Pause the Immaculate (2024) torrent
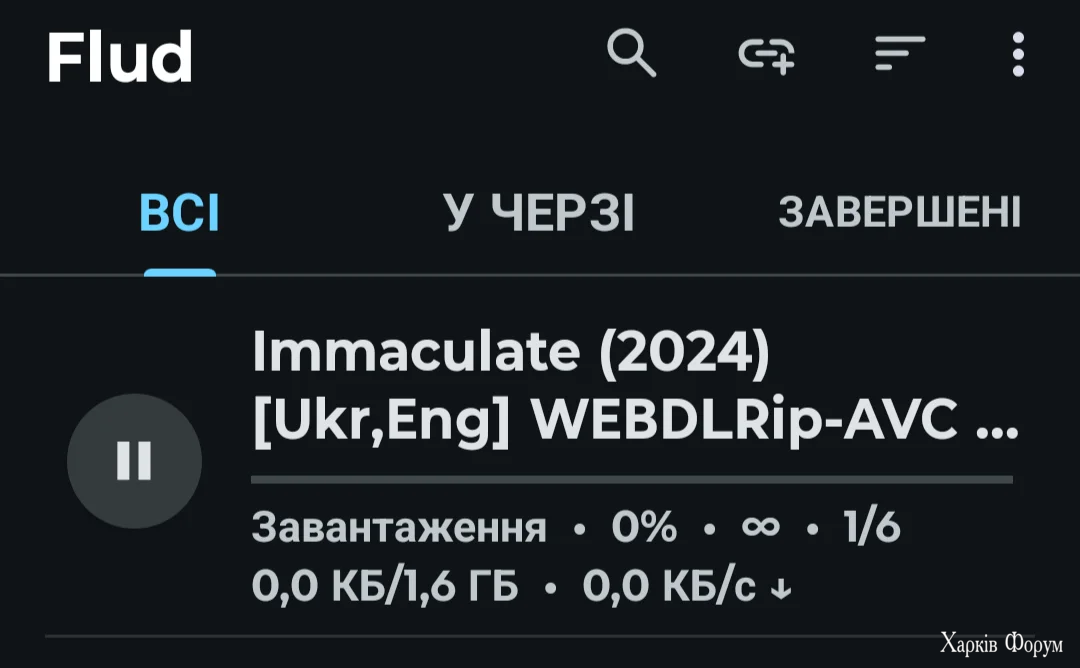Image resolution: width=1080 pixels, height=668 pixels. point(134,461)
